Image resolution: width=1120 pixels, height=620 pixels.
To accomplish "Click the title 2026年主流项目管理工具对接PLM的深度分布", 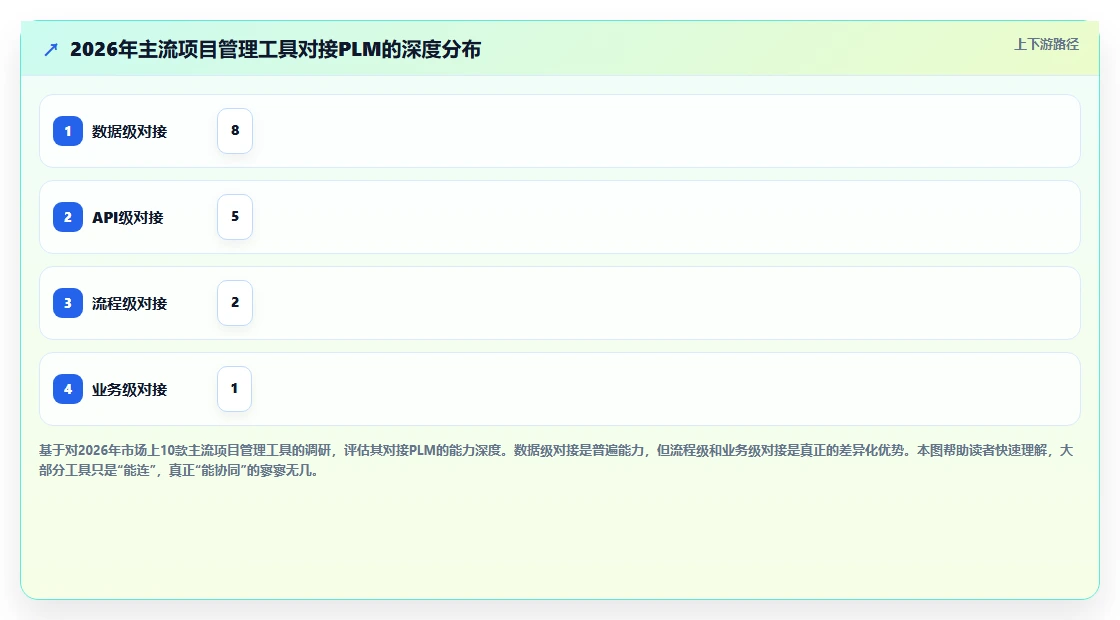I will [x=276, y=49].
